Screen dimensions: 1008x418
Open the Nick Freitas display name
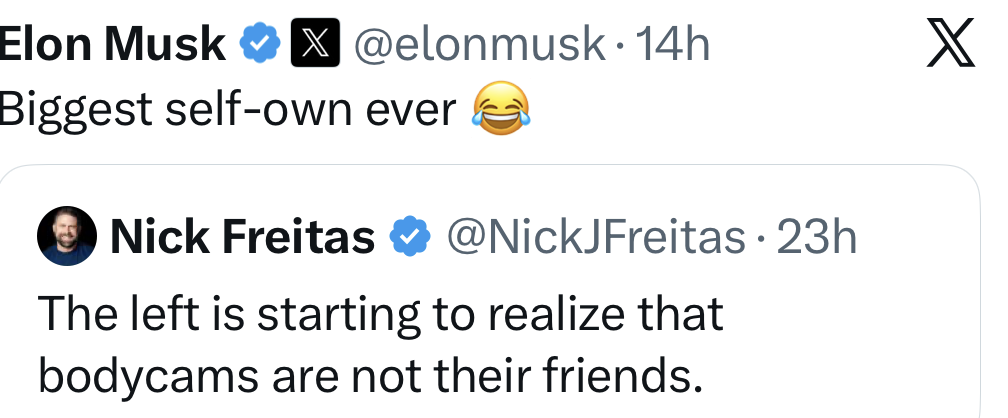coord(242,237)
